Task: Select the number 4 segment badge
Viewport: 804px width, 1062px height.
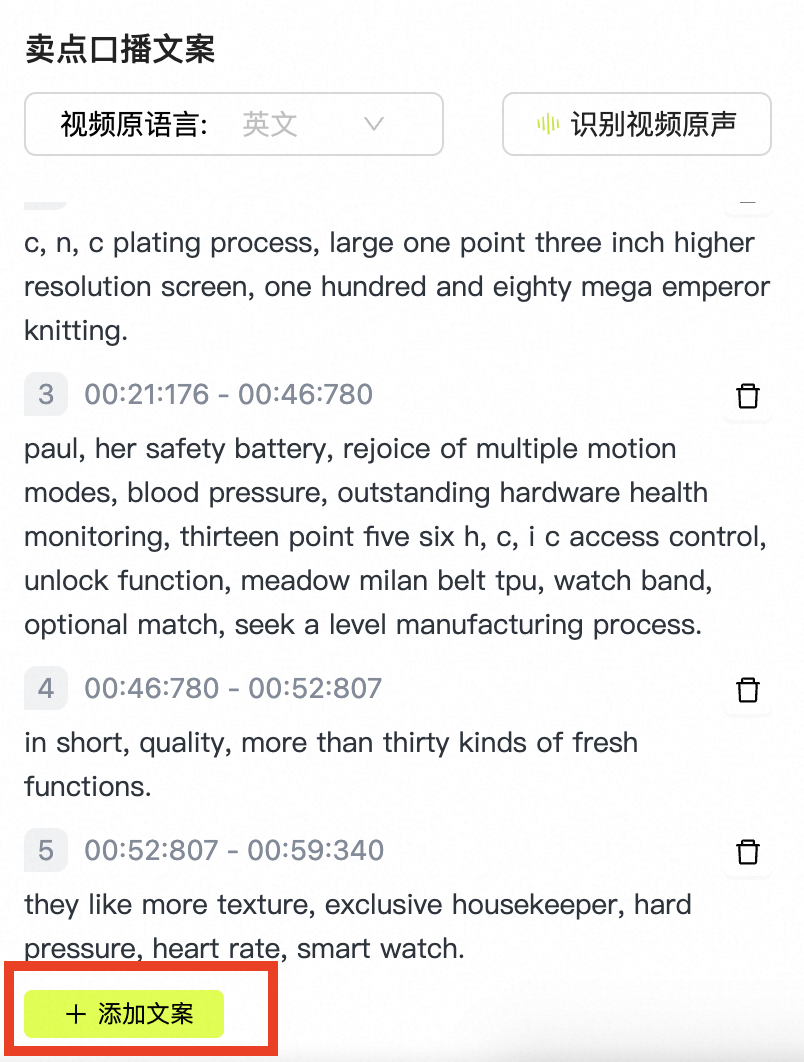Action: [46, 688]
